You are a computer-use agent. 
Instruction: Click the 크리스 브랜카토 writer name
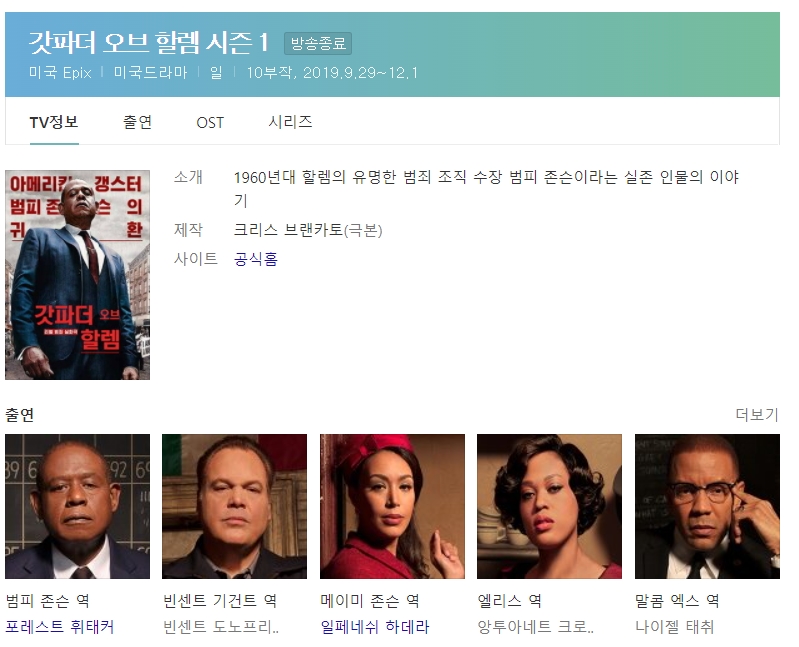(288, 230)
